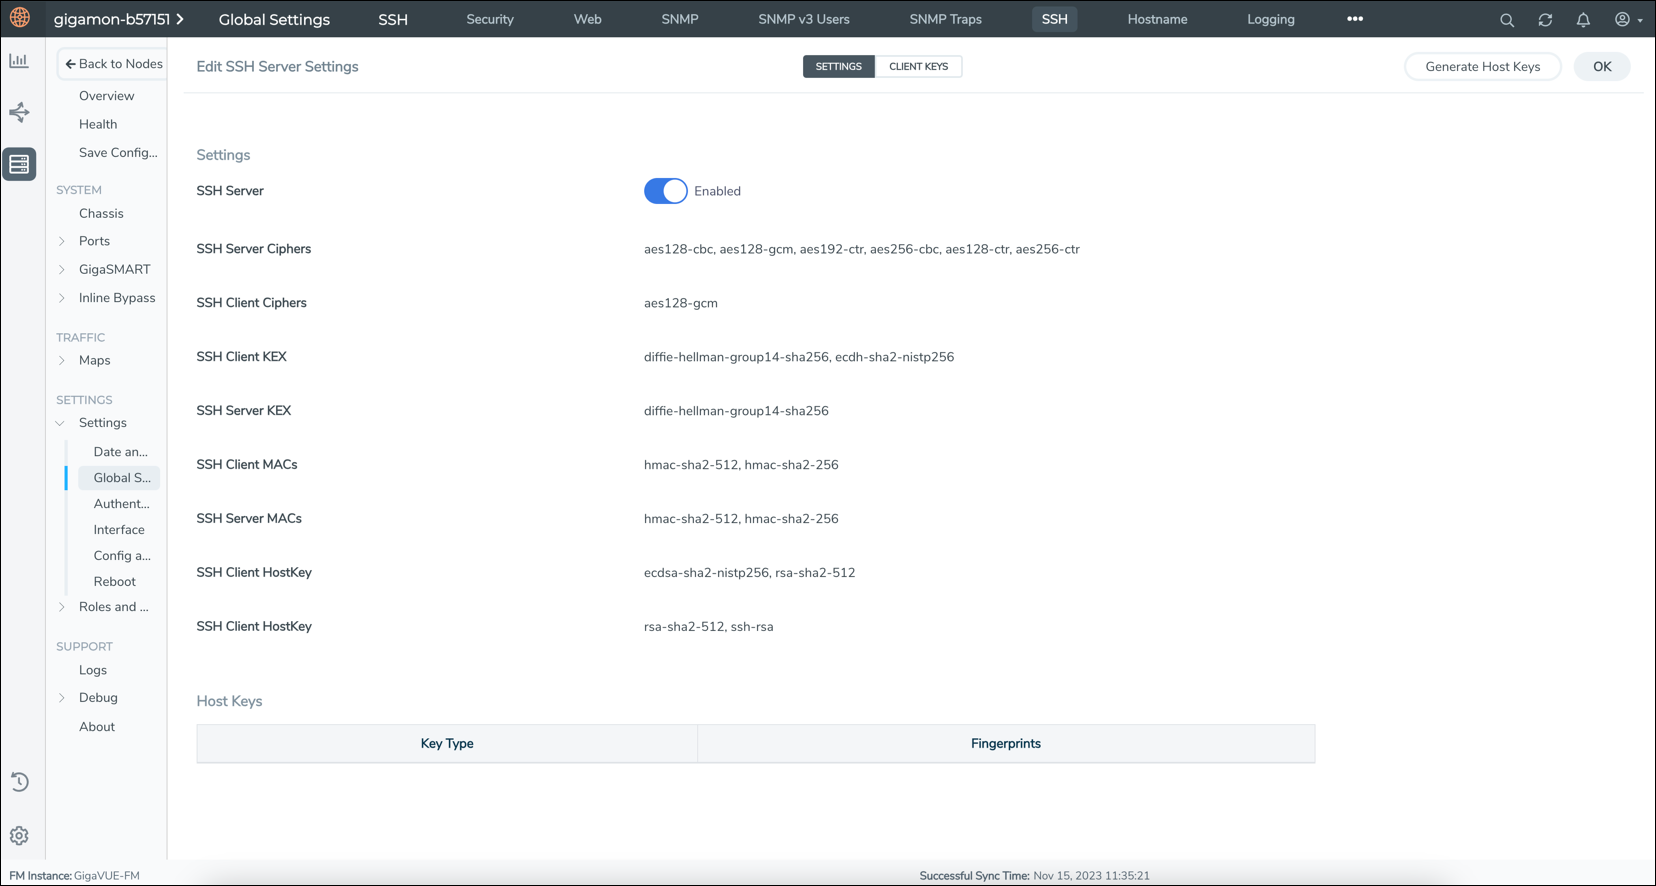Click the Generate Host Keys button
Viewport: 1656px width, 886px height.
pos(1482,67)
